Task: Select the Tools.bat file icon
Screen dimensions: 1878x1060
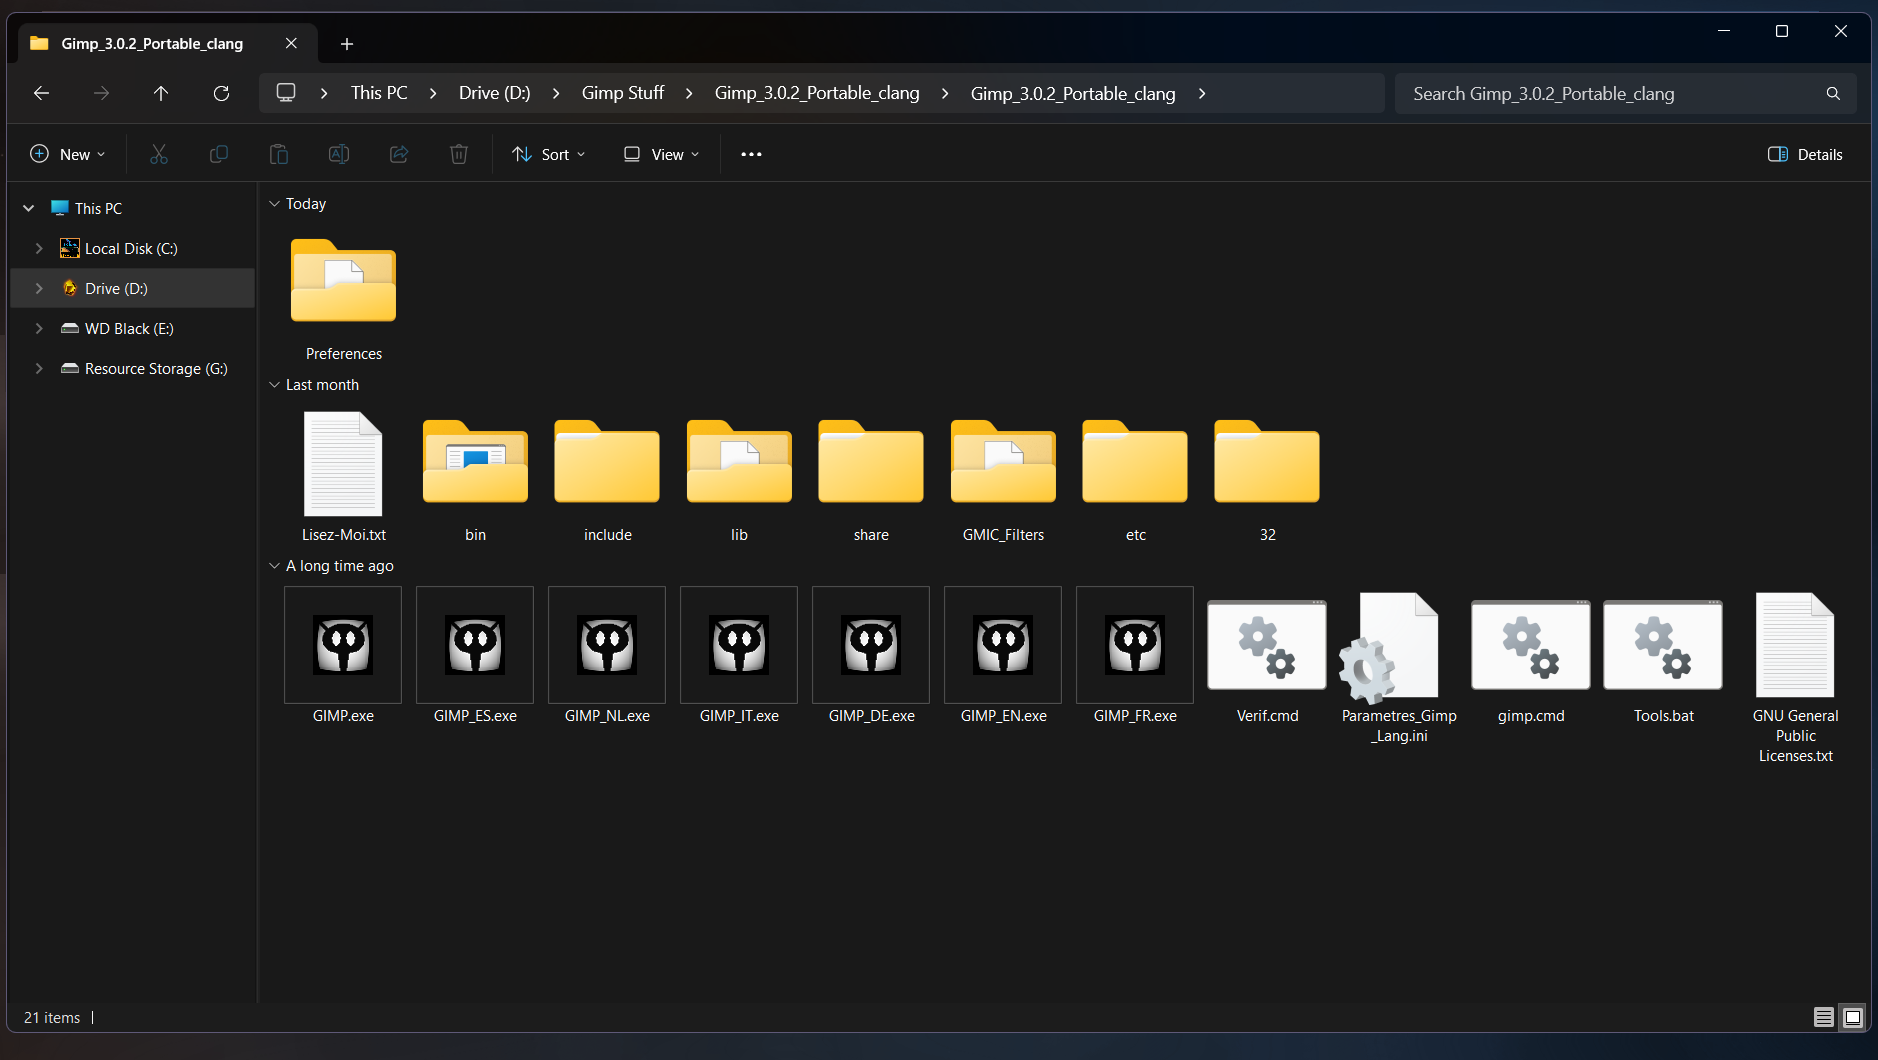Action: (1663, 645)
